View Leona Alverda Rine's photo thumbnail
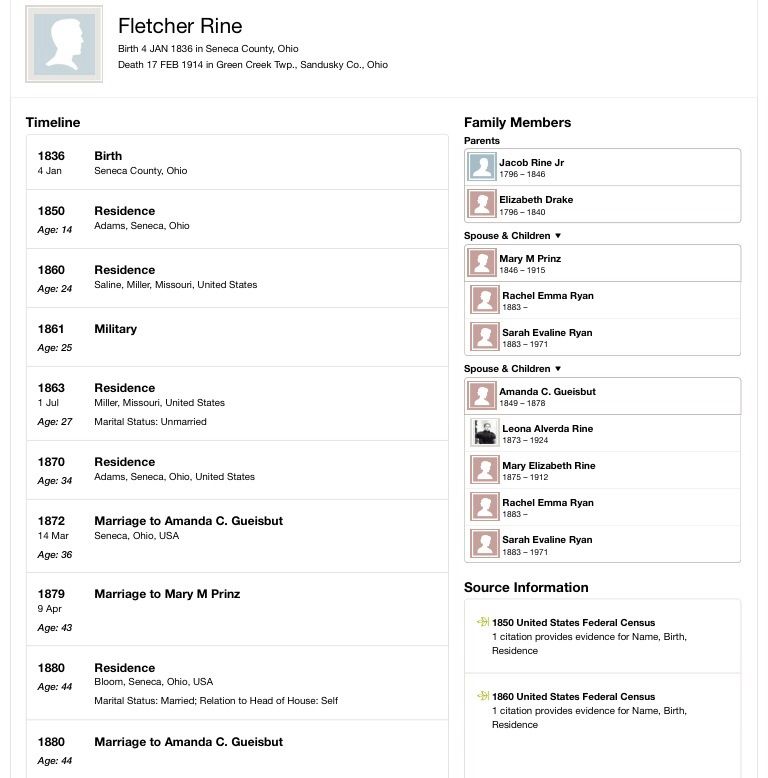The image size is (768, 778). click(x=485, y=433)
